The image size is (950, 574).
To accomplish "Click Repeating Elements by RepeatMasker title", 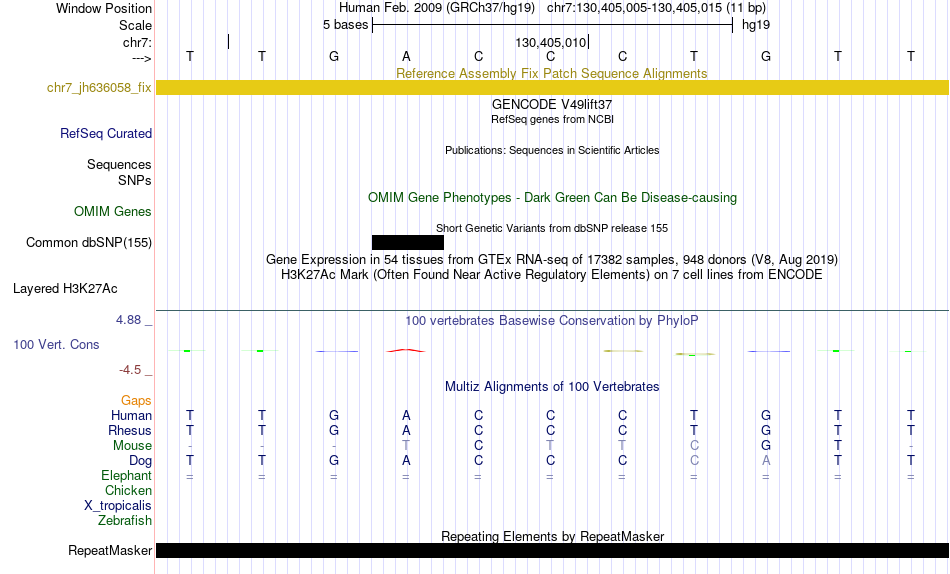I will (552, 536).
